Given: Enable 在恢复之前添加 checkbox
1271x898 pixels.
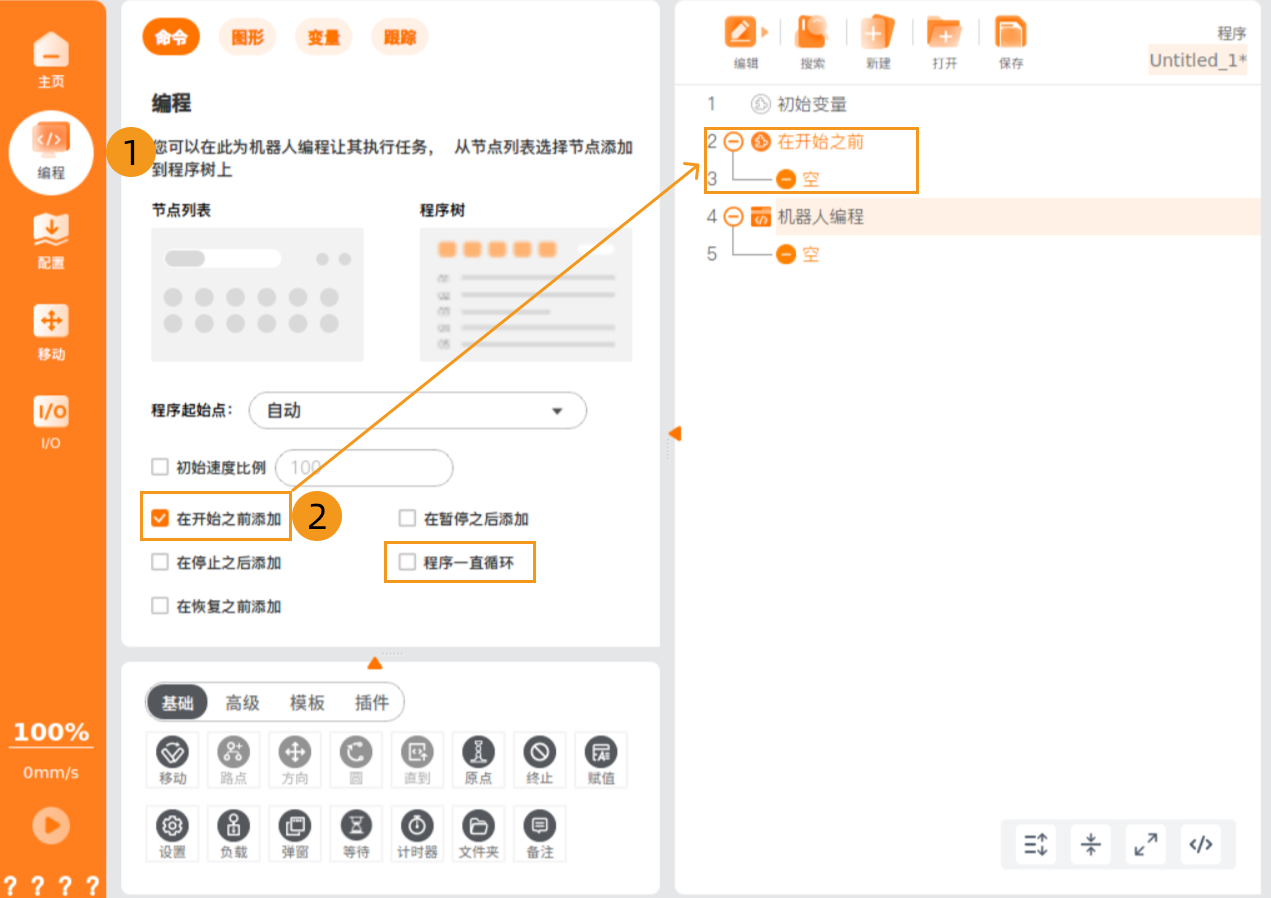Looking at the screenshot, I should click(x=159, y=606).
